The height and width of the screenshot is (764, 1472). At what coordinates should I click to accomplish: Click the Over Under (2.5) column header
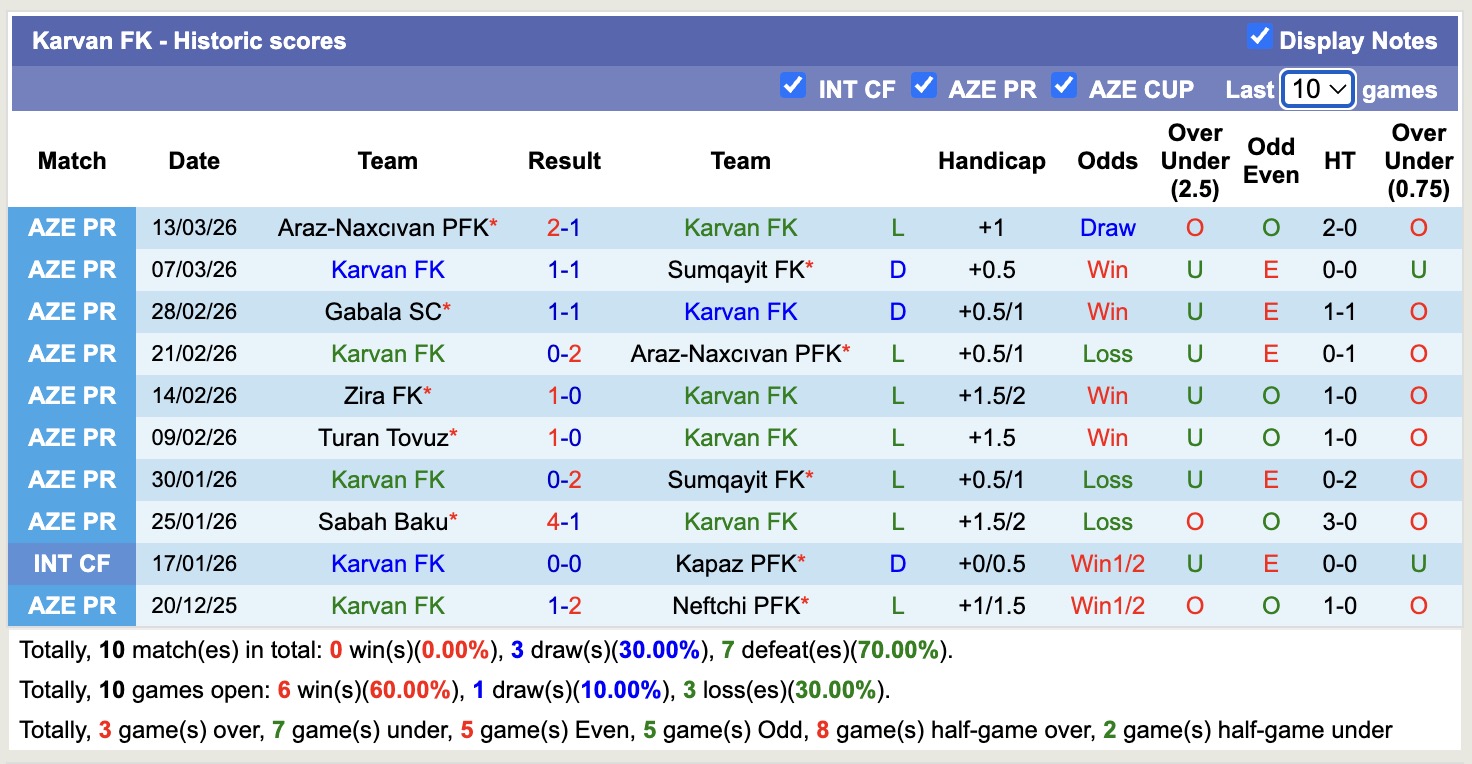point(1195,161)
